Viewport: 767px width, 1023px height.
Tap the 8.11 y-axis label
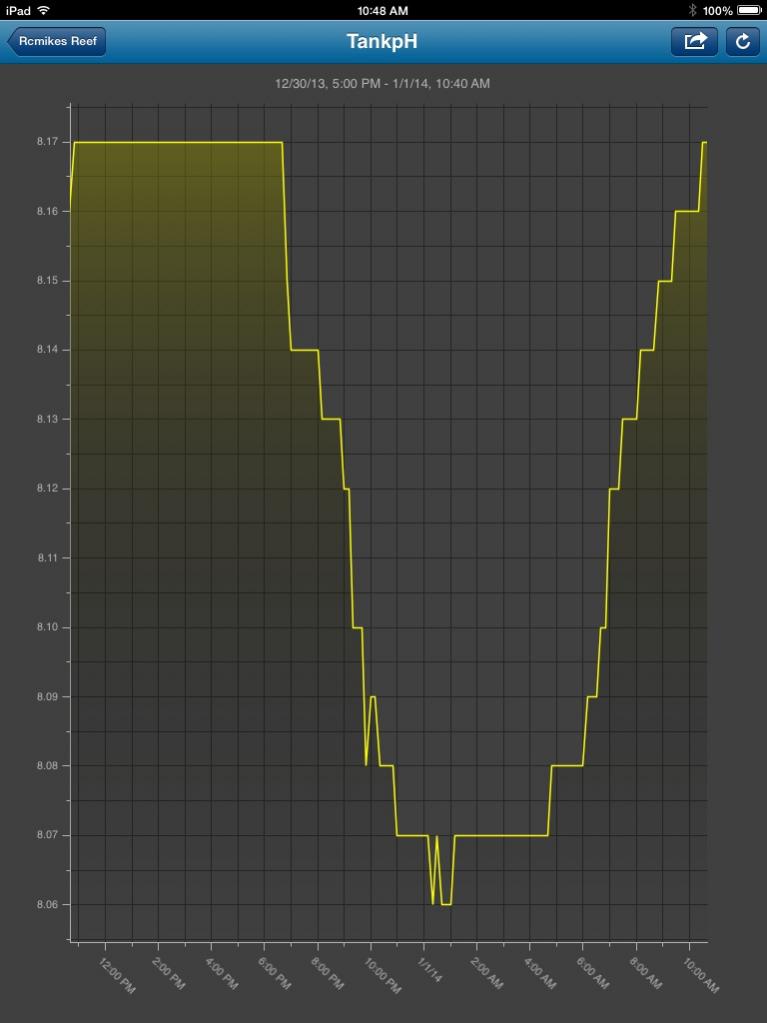coord(48,558)
